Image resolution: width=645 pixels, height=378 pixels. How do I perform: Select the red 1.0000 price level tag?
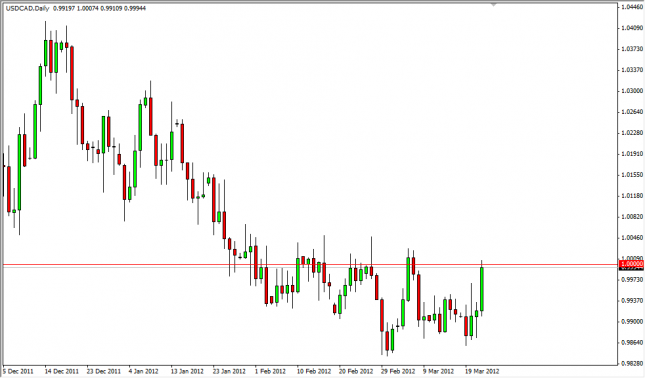pos(631,264)
